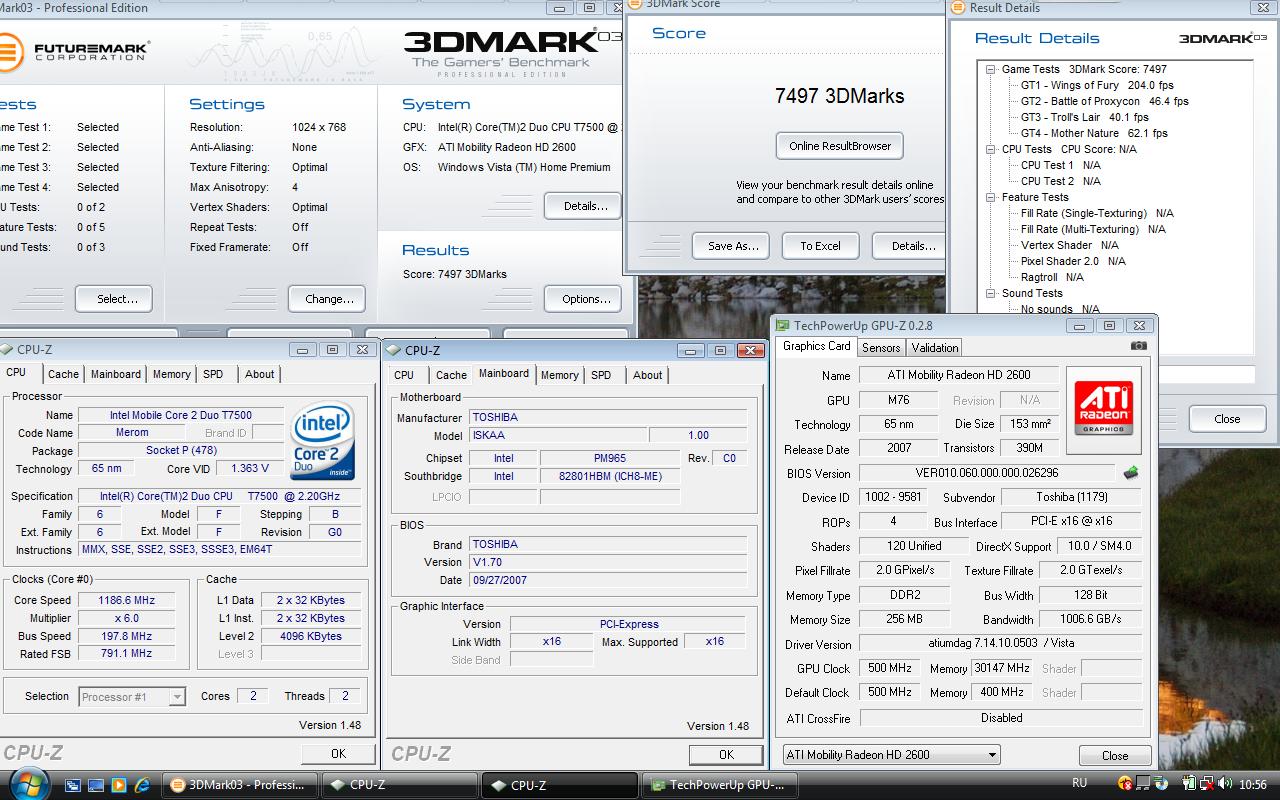Click To Excel button
1280x800 pixels.
point(820,246)
